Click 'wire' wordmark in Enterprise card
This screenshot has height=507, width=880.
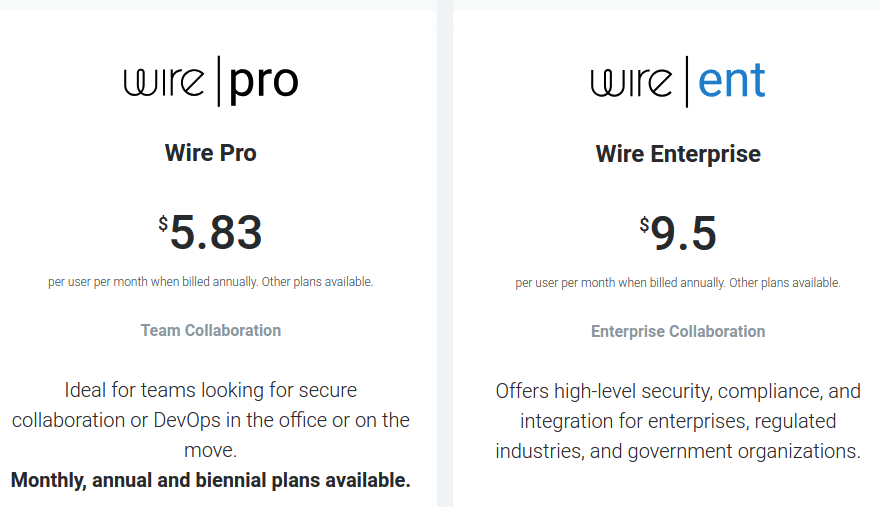tap(631, 83)
